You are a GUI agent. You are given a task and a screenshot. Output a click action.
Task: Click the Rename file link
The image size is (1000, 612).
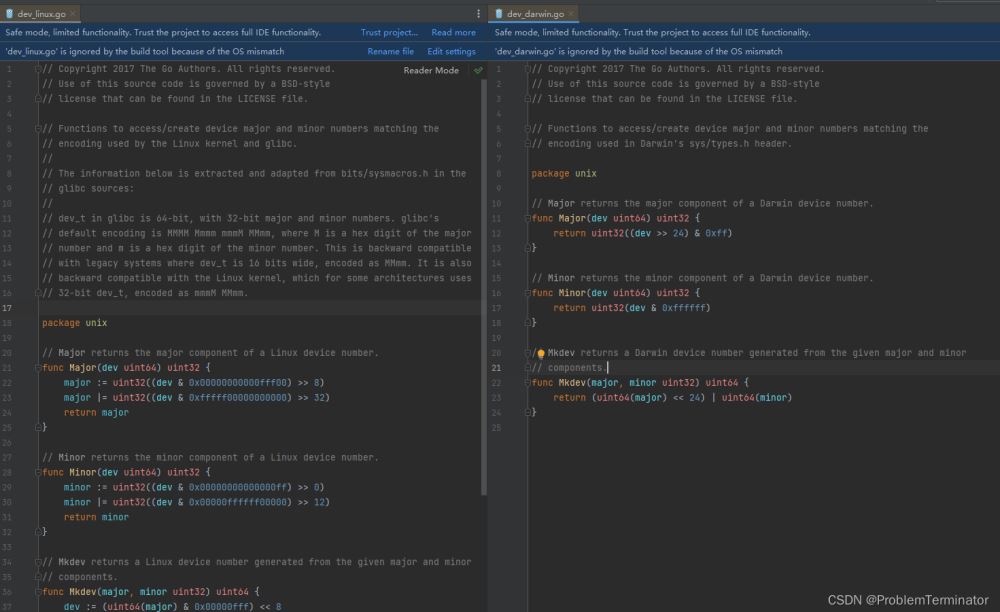pos(390,52)
